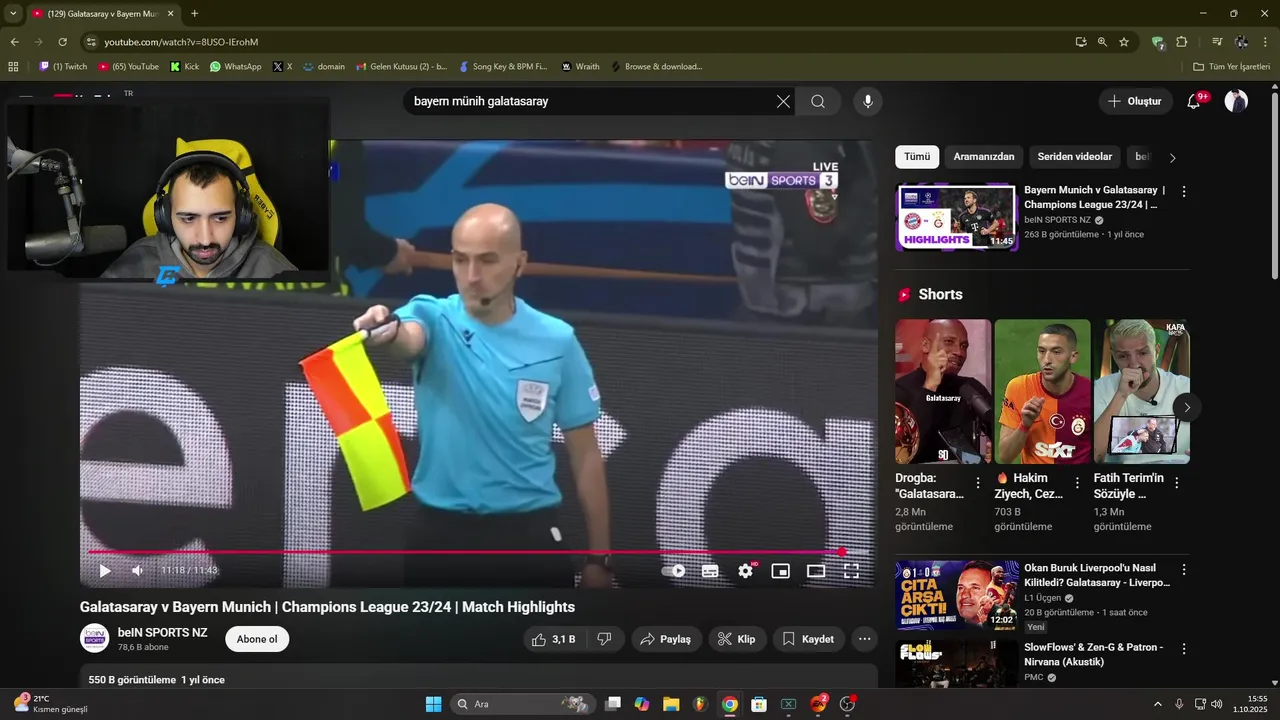1280x720 pixels.
Task: Open WhatsApp bookmark
Action: 236,67
